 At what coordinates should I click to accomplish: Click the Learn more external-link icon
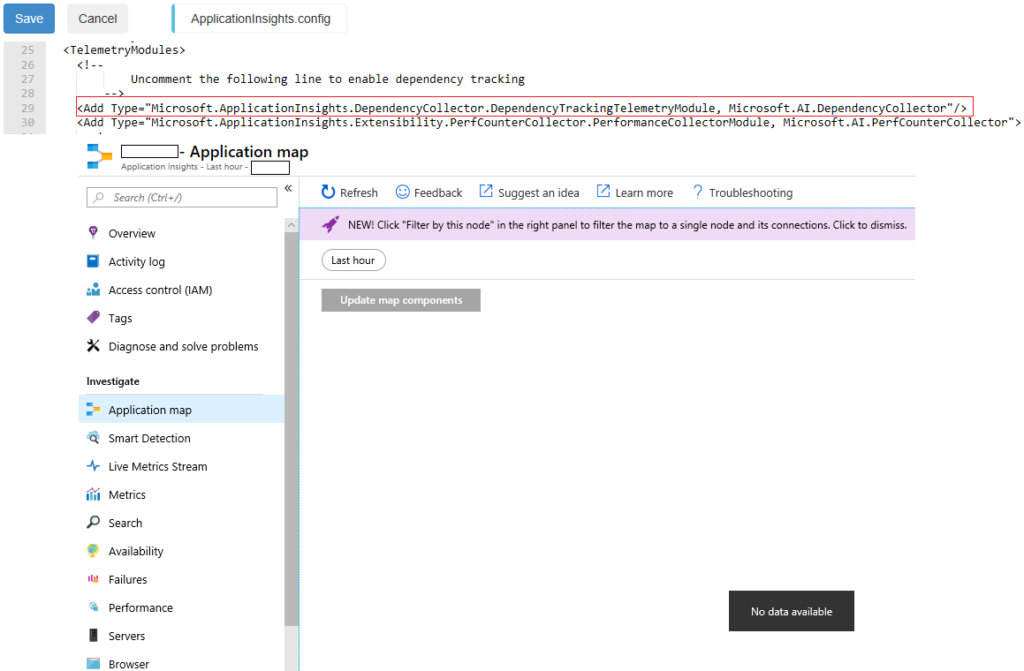(x=603, y=191)
